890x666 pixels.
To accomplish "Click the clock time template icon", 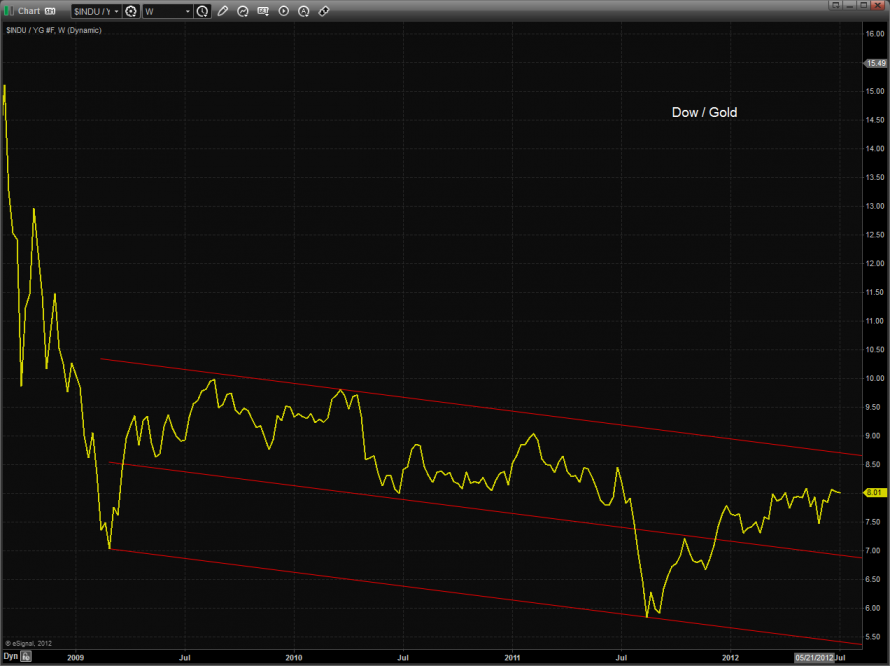I will 203,11.
